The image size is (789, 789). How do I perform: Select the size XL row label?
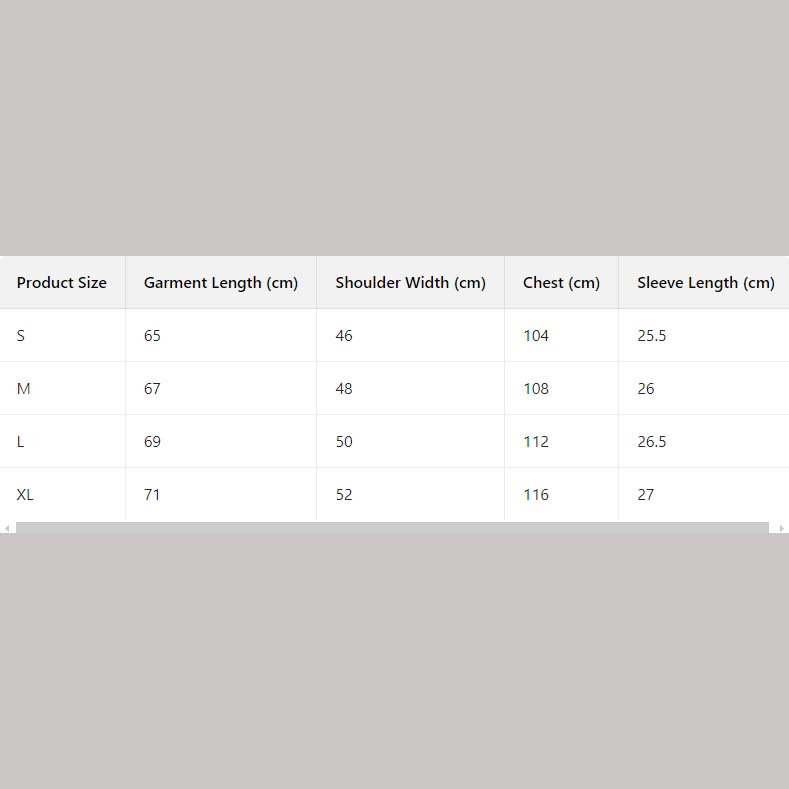[x=25, y=495]
